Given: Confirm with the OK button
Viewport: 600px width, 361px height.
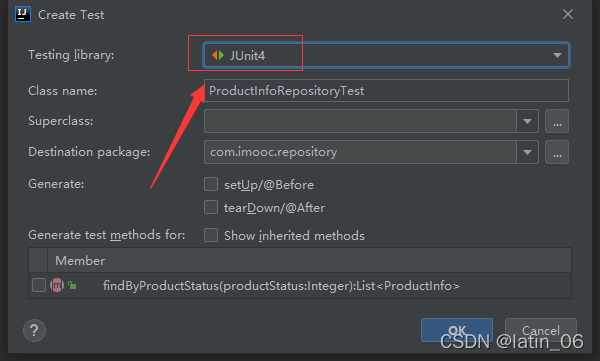Looking at the screenshot, I should pos(457,330).
